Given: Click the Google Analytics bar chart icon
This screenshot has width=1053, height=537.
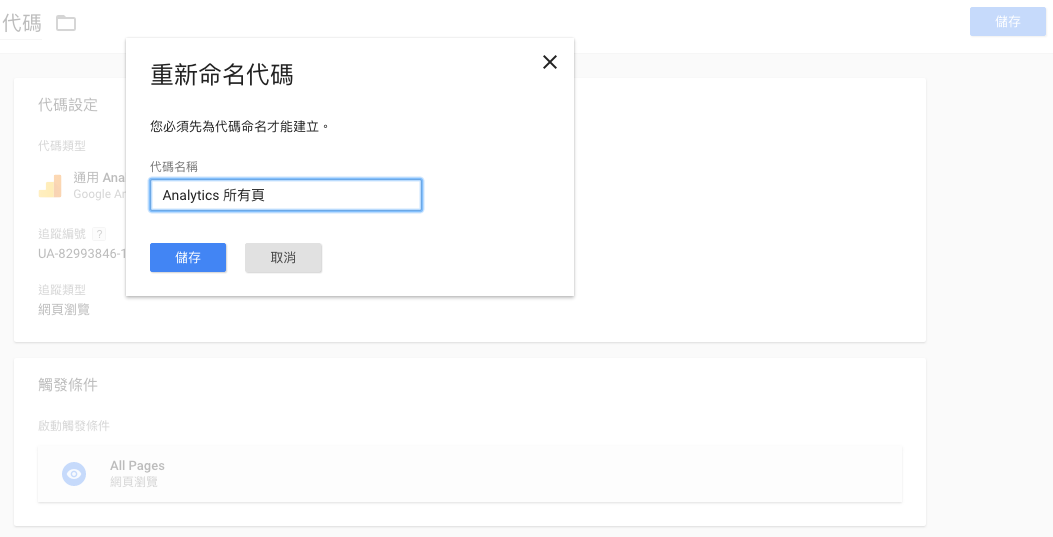Looking at the screenshot, I should point(50,186).
